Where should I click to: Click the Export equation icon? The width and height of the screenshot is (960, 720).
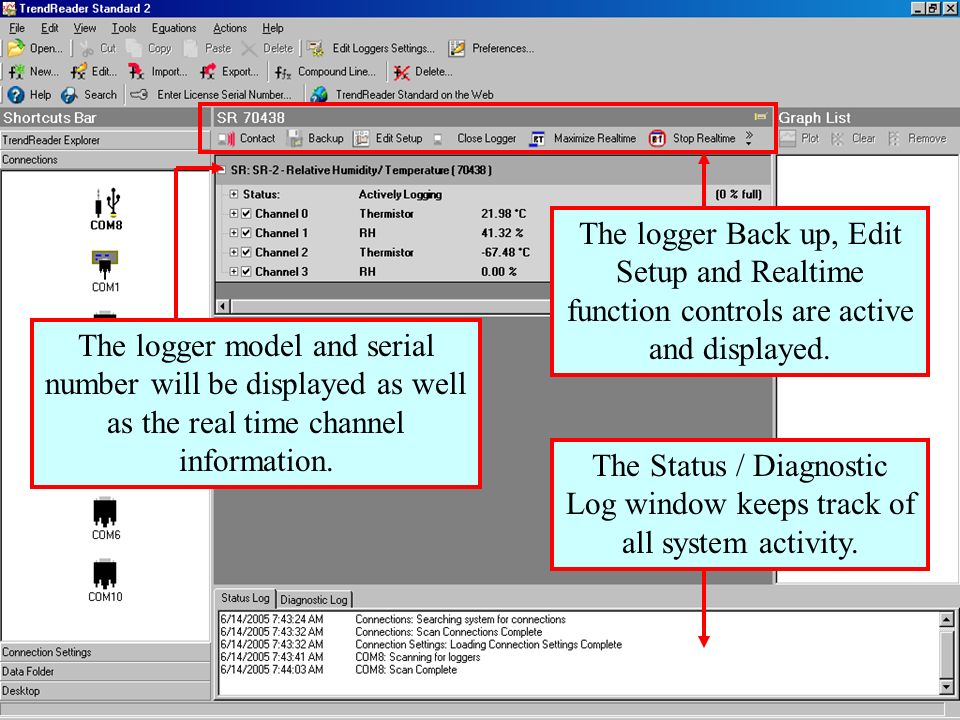tap(208, 72)
